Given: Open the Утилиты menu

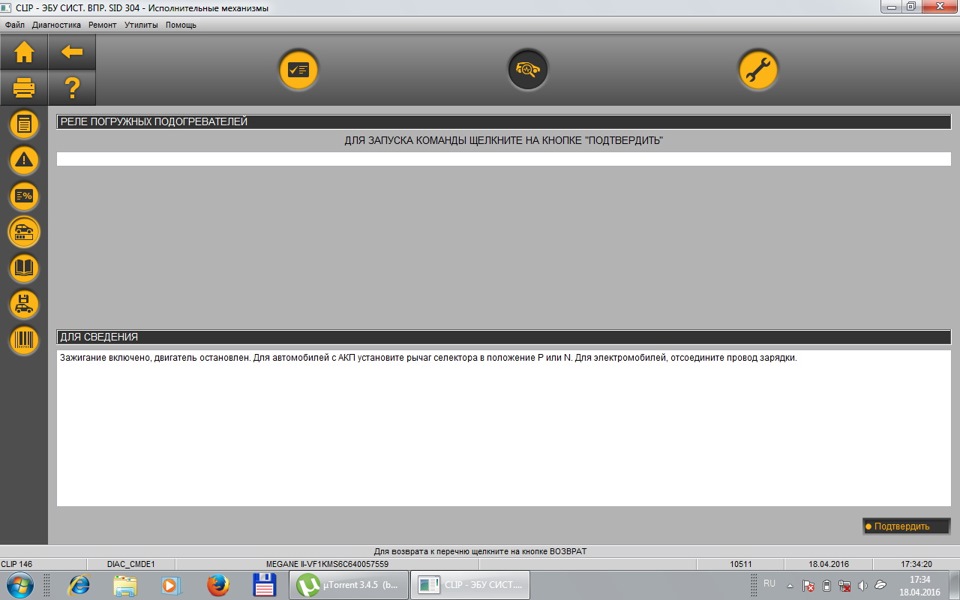Looking at the screenshot, I should coord(141,25).
